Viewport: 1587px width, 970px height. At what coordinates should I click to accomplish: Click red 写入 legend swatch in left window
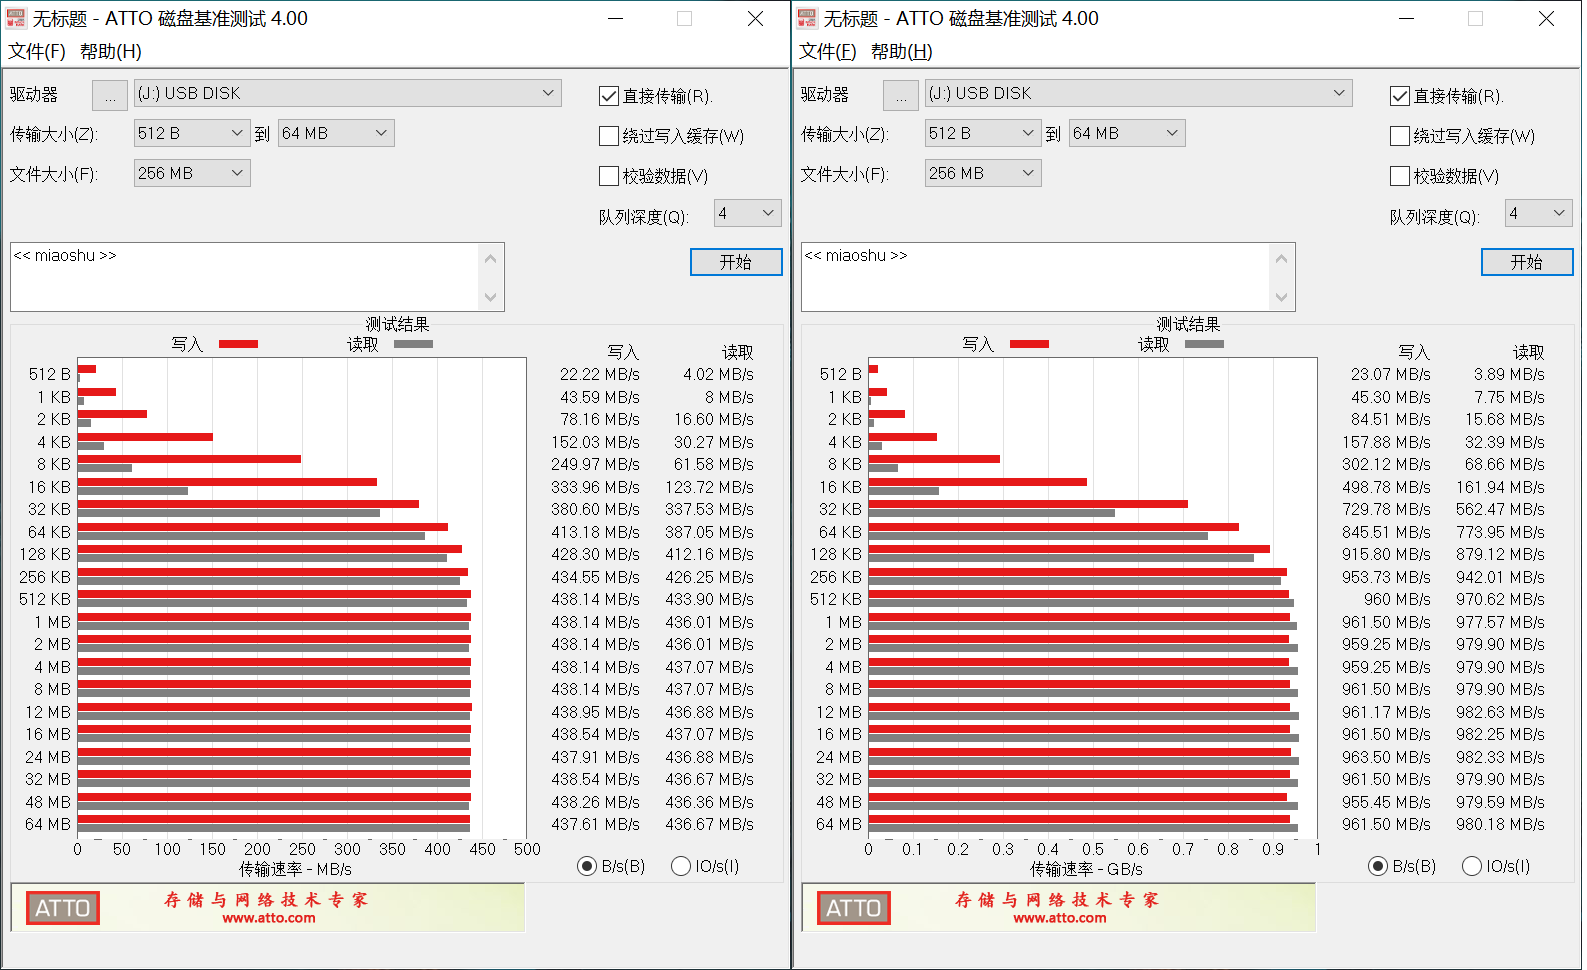pos(238,344)
